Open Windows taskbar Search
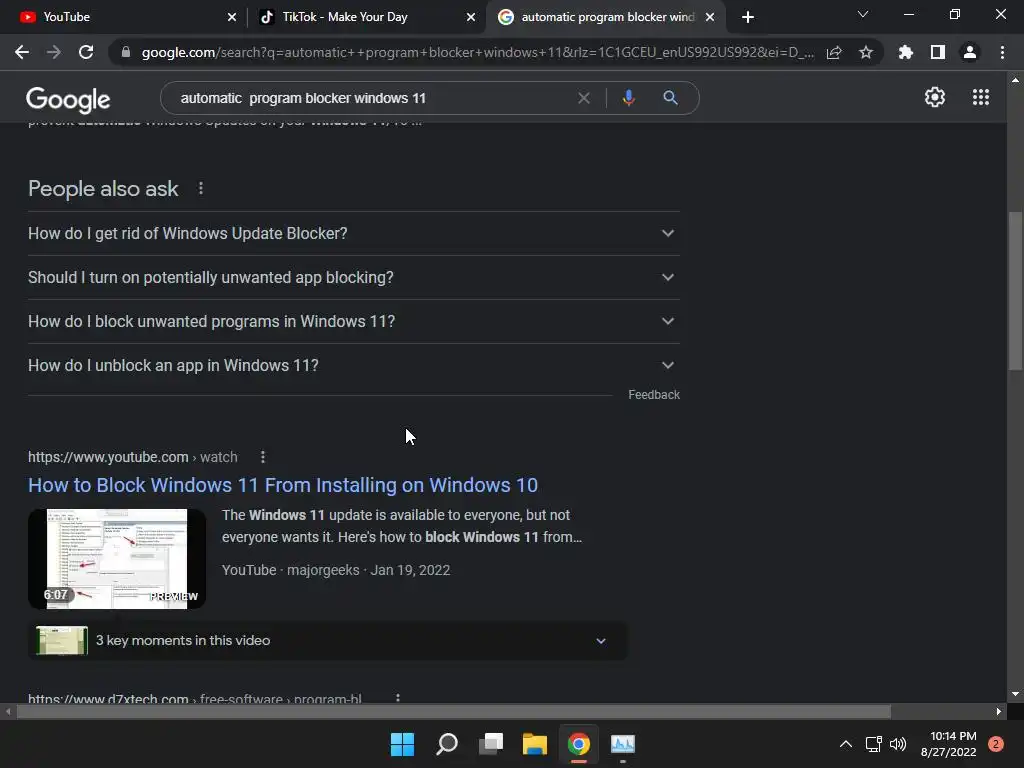 pyautogui.click(x=447, y=744)
